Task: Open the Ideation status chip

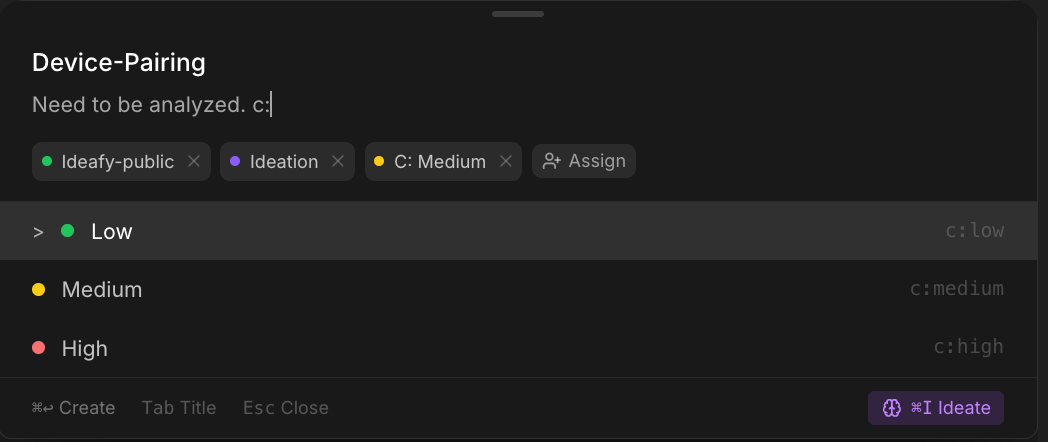Action: coord(282,161)
